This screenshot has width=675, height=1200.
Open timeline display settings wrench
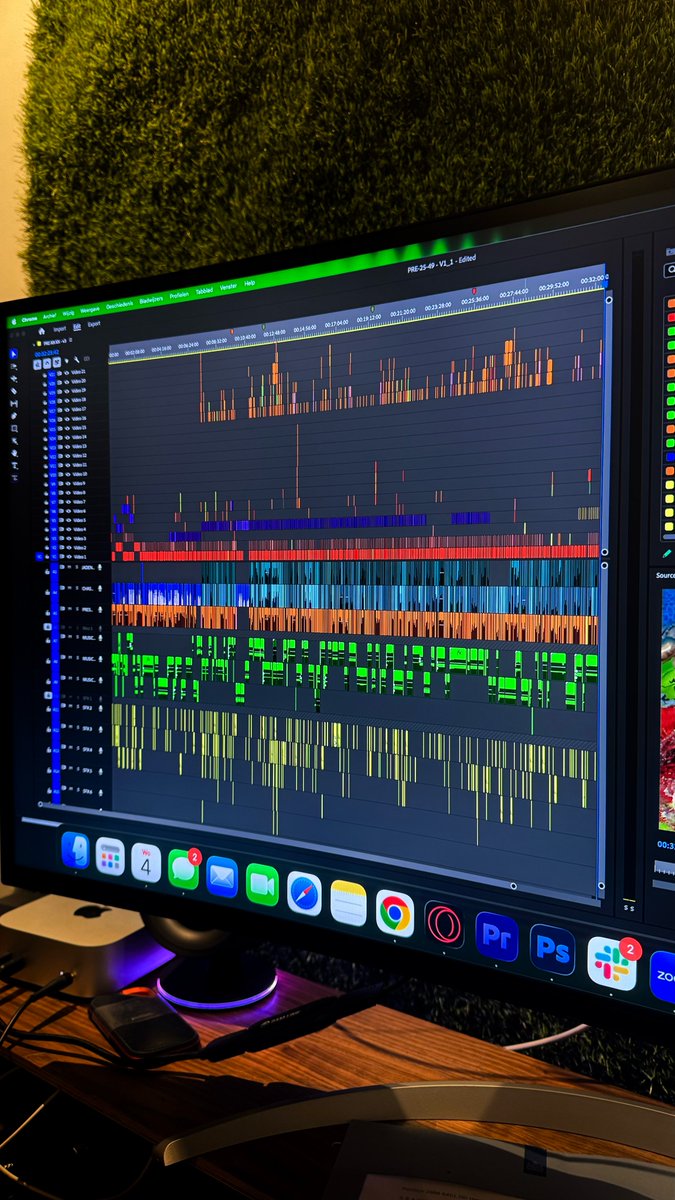click(x=77, y=359)
